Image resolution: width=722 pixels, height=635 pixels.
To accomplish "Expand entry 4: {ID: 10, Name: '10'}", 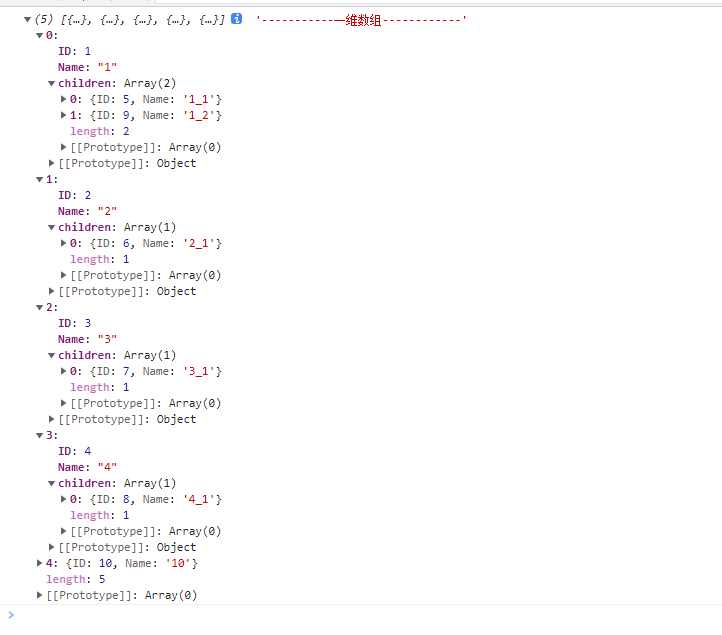I will click(40, 564).
